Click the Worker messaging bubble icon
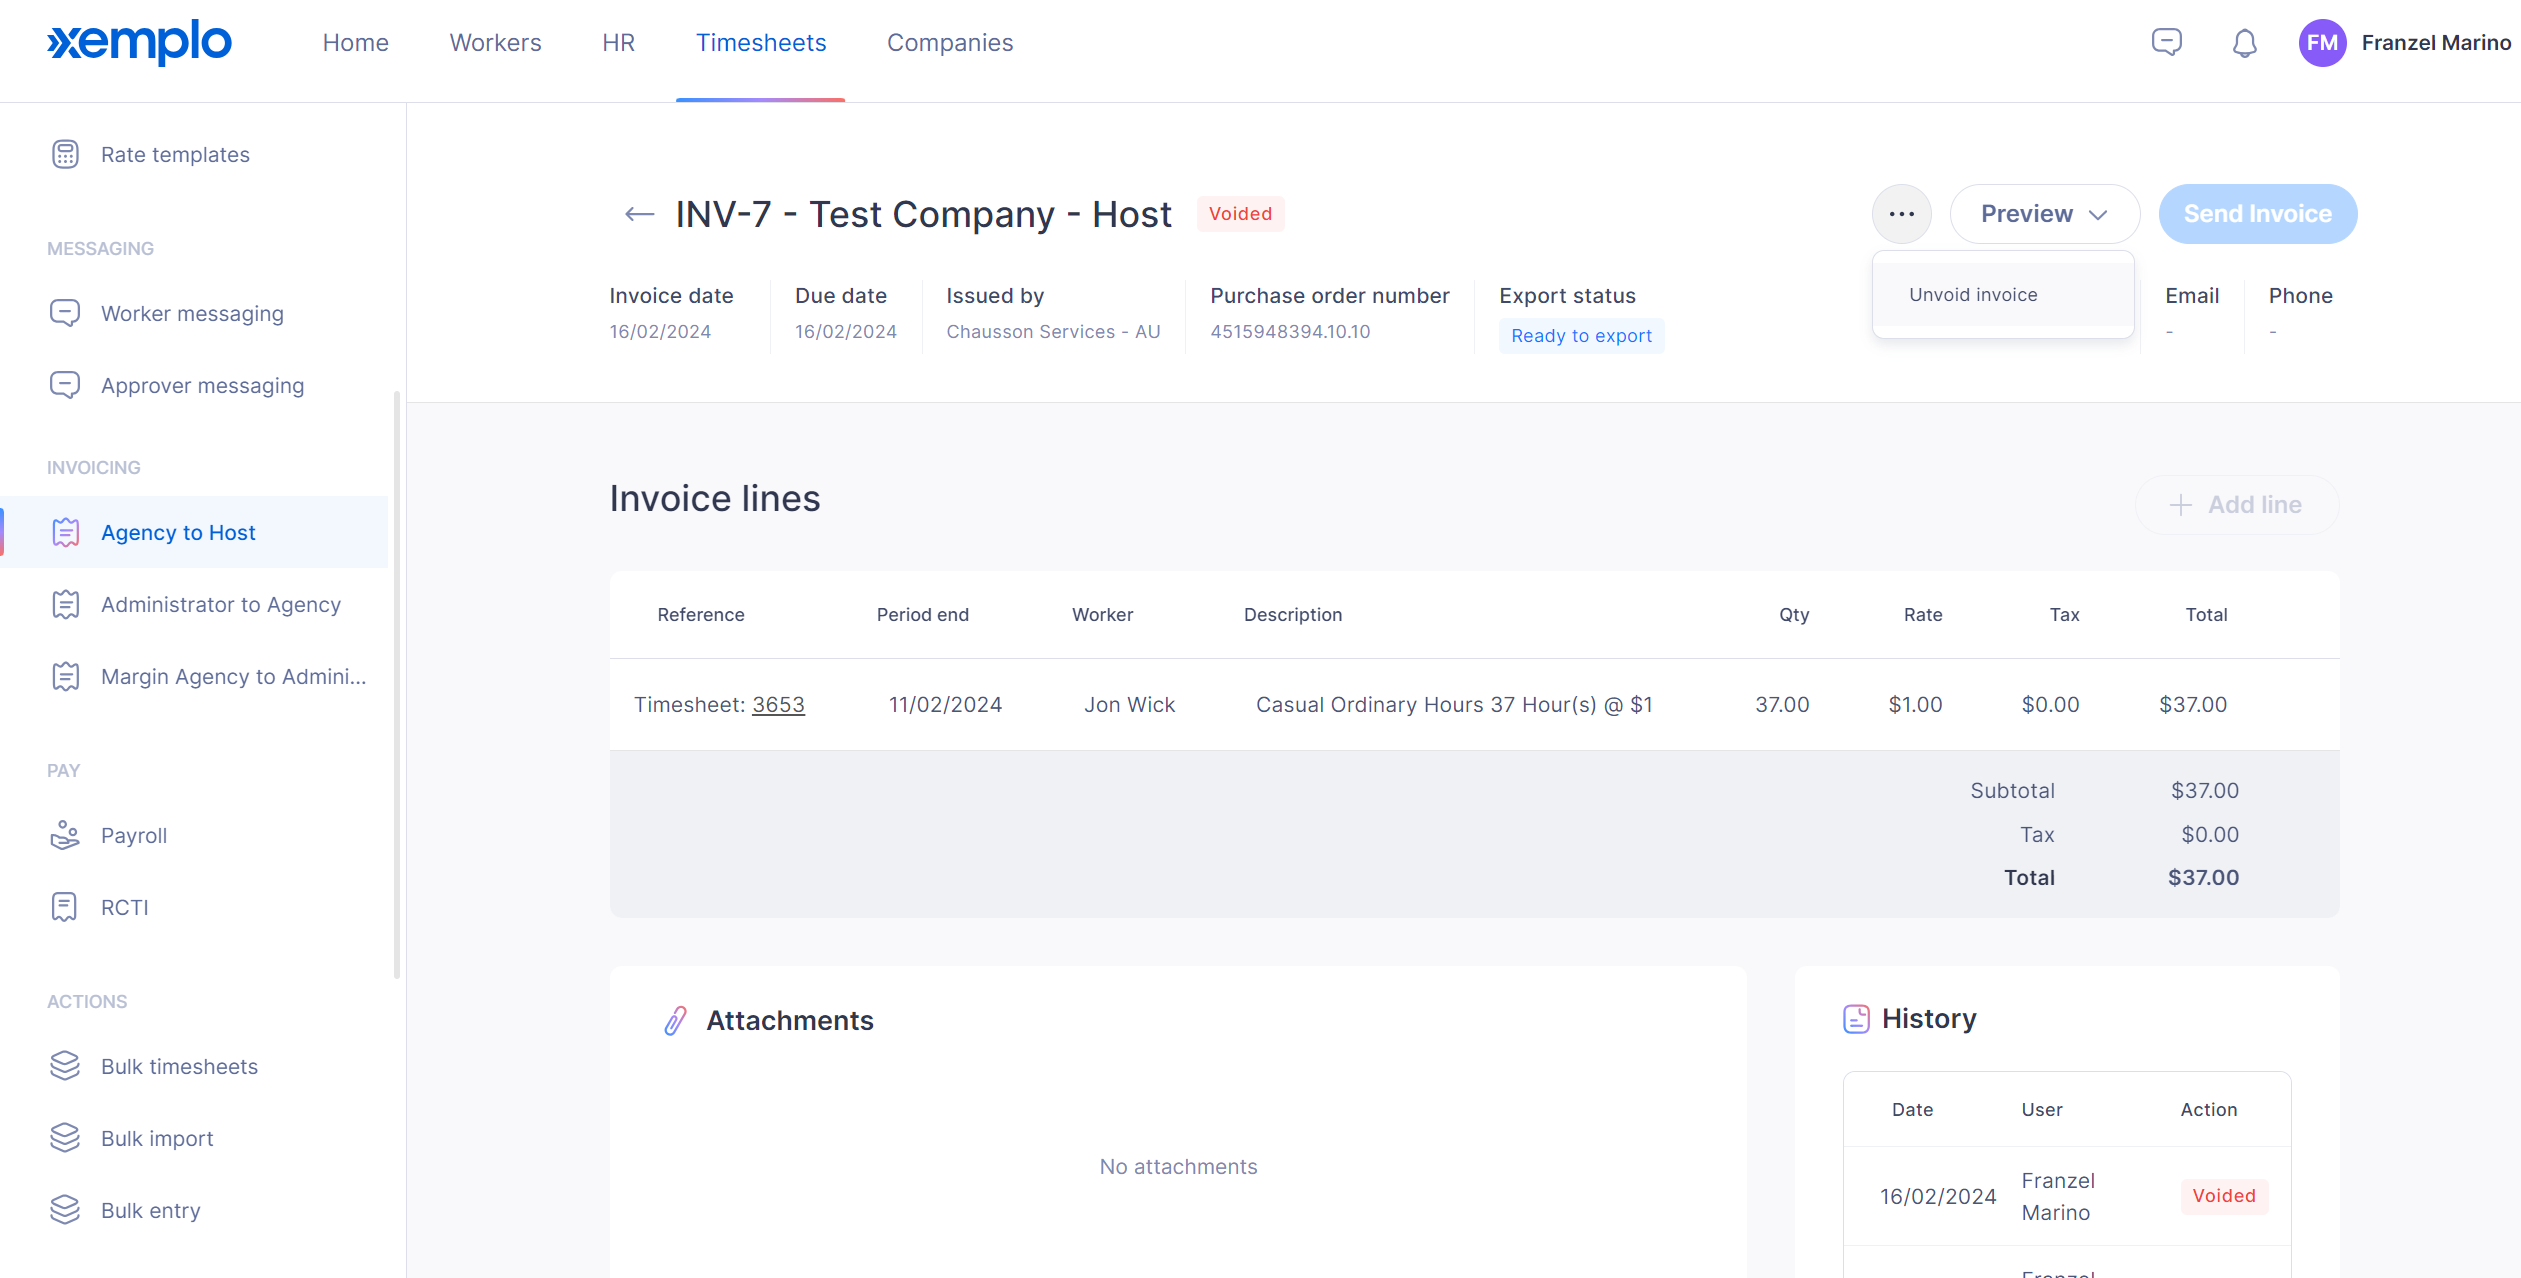 click(65, 313)
